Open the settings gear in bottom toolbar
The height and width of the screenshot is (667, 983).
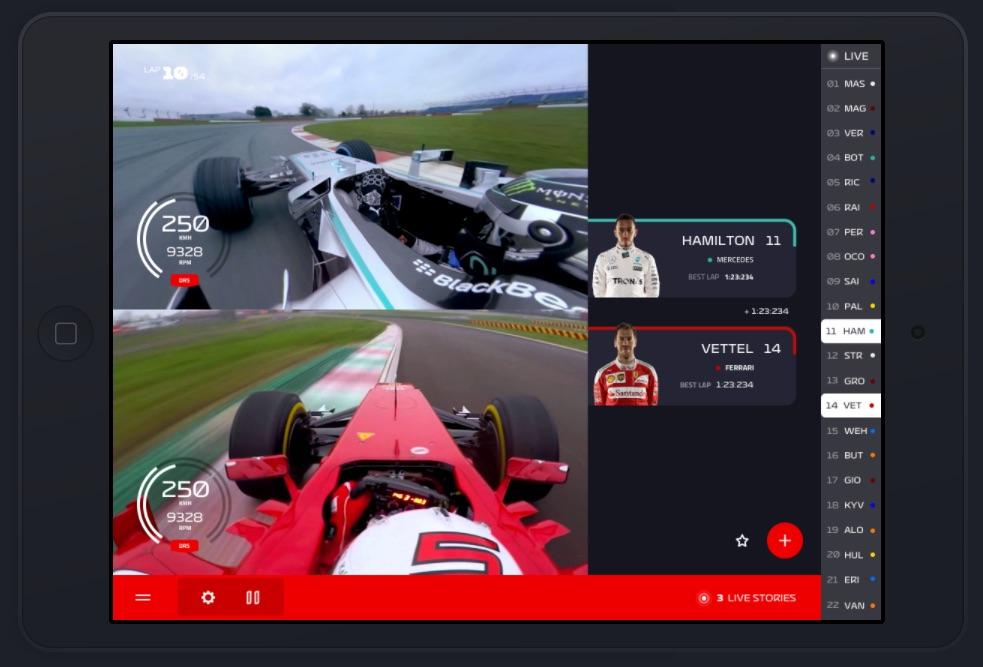point(208,596)
